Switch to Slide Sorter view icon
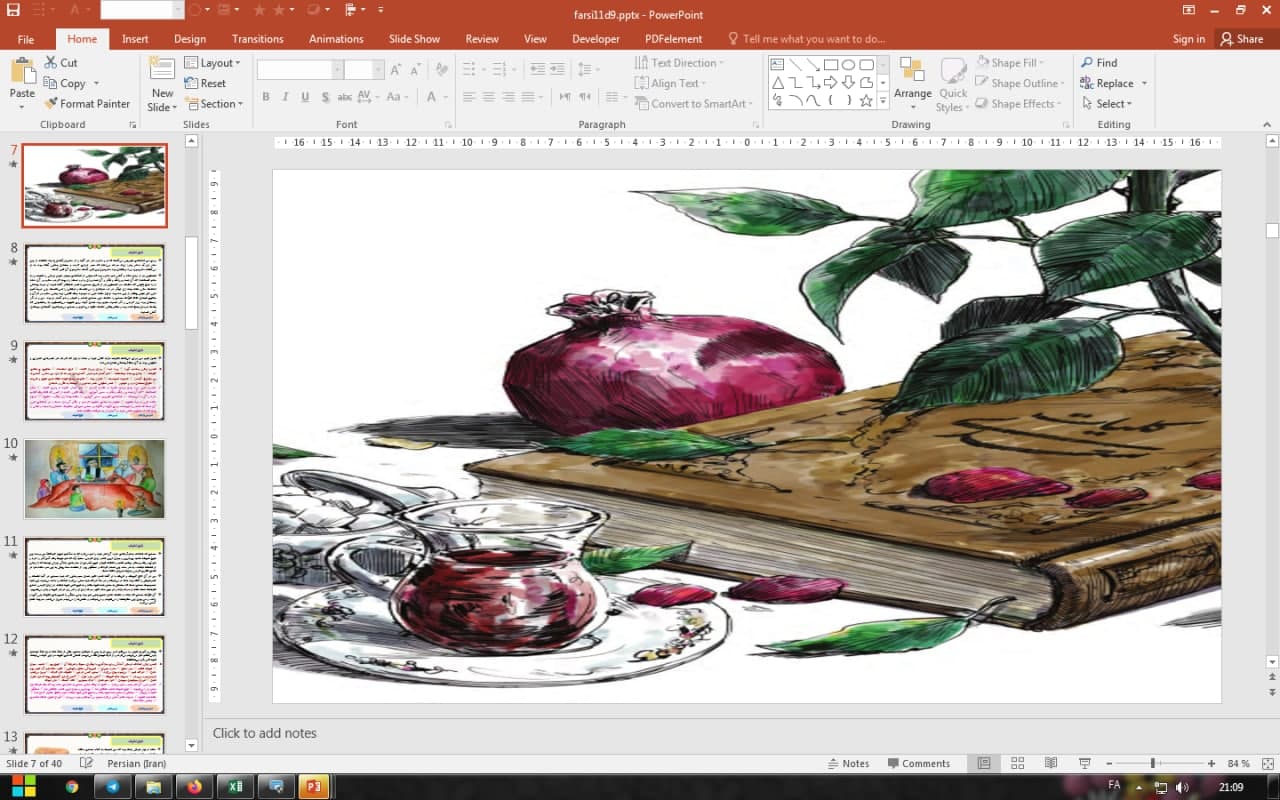The width and height of the screenshot is (1280, 800). click(1017, 763)
